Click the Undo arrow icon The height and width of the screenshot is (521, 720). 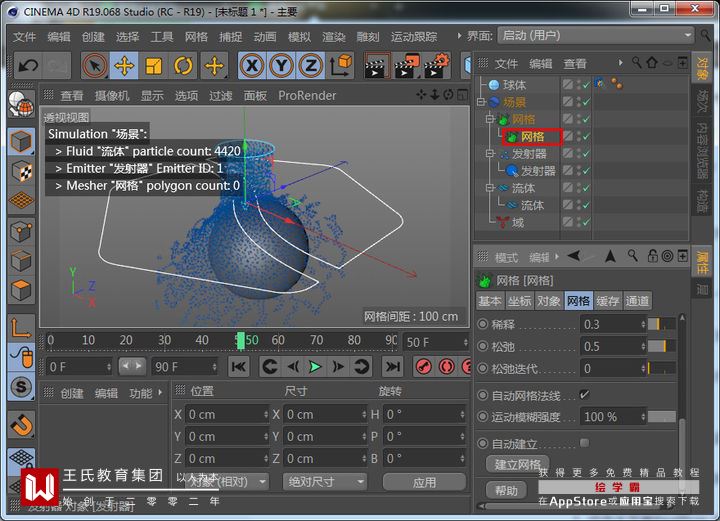pyautogui.click(x=28, y=66)
